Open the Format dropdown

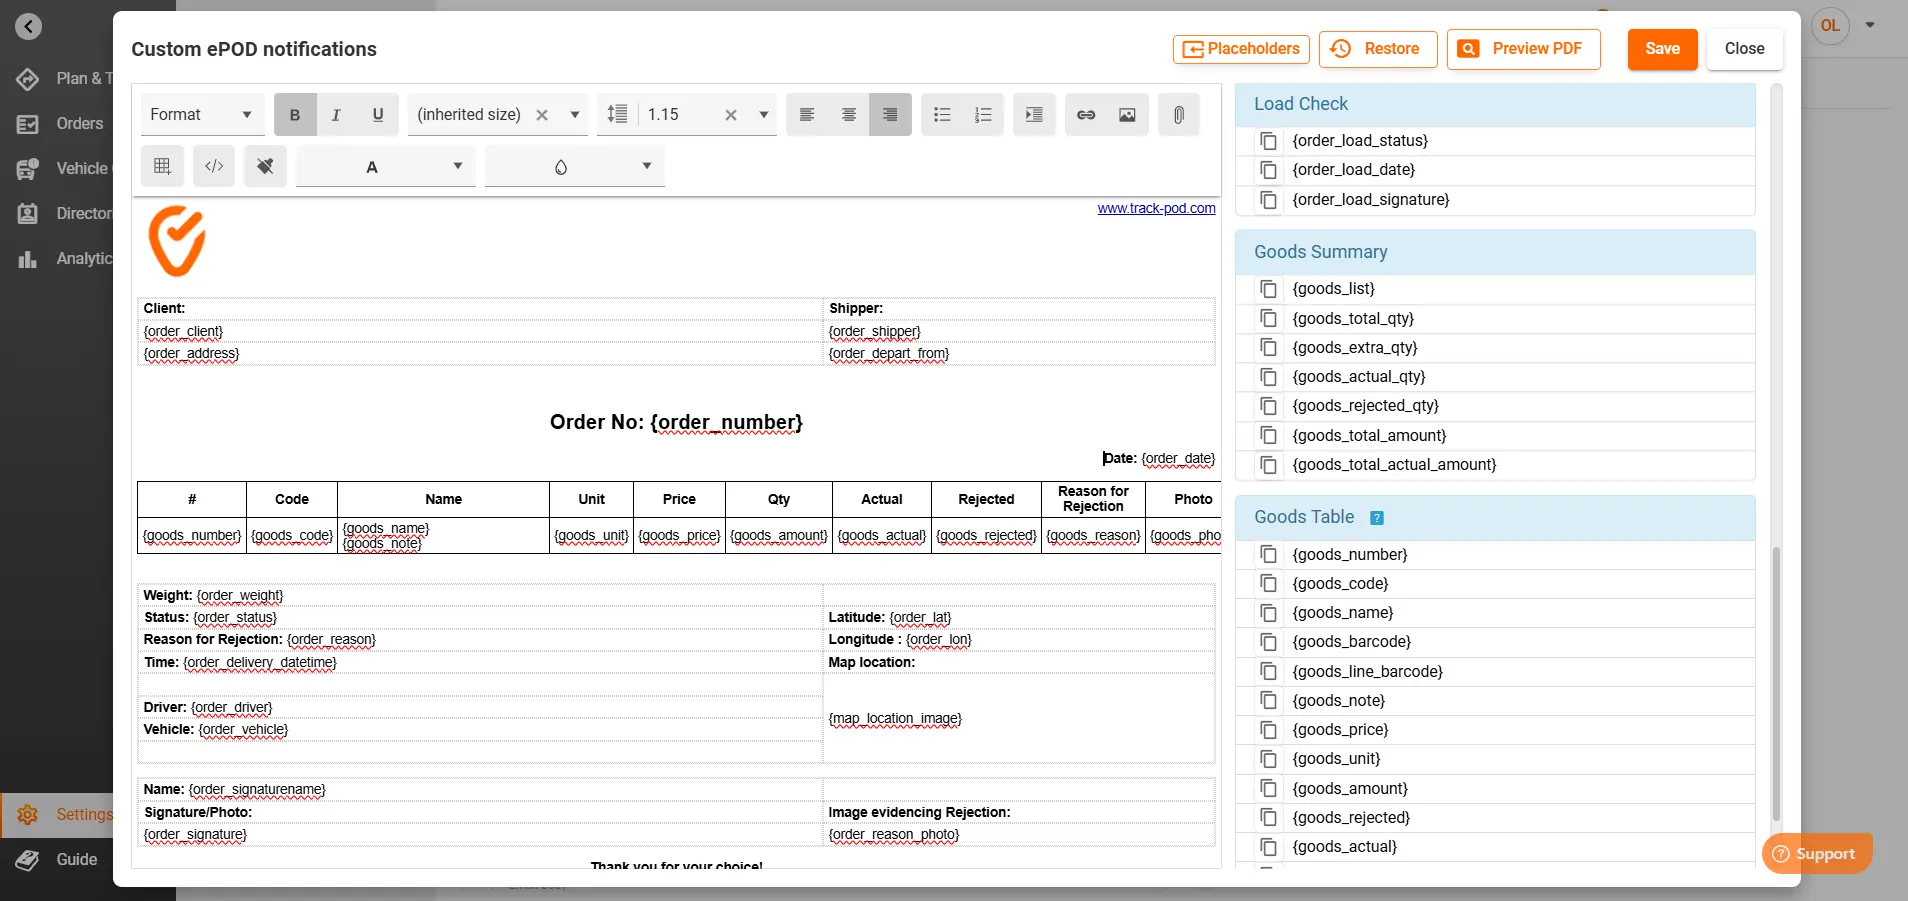click(201, 115)
